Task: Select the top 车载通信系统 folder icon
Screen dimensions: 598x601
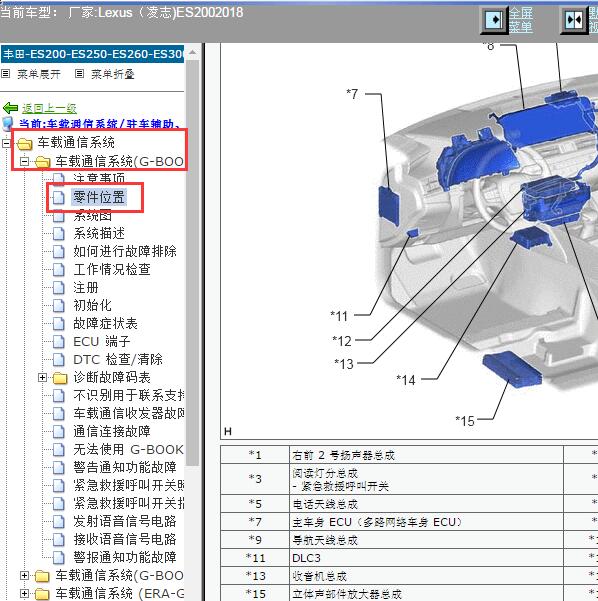Action: point(24,143)
